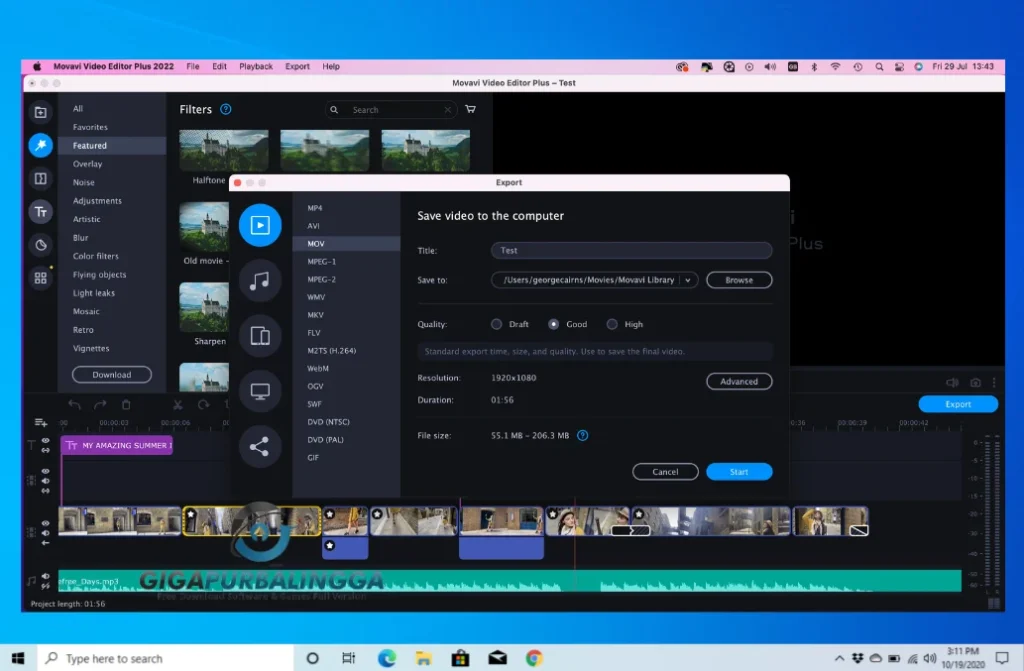1024x671 pixels.
Task: Select the Draft quality option
Action: coord(497,324)
